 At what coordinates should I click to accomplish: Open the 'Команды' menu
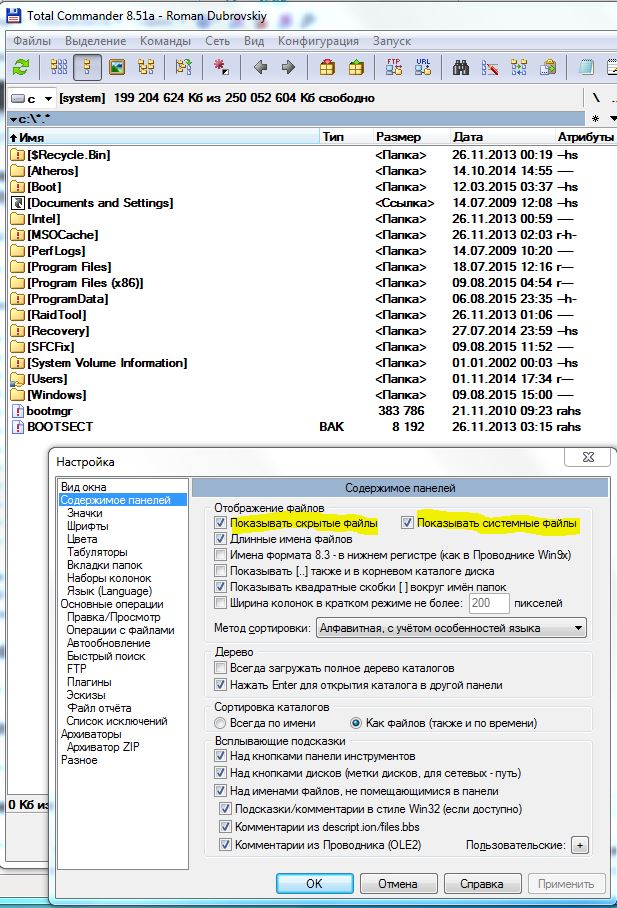165,41
